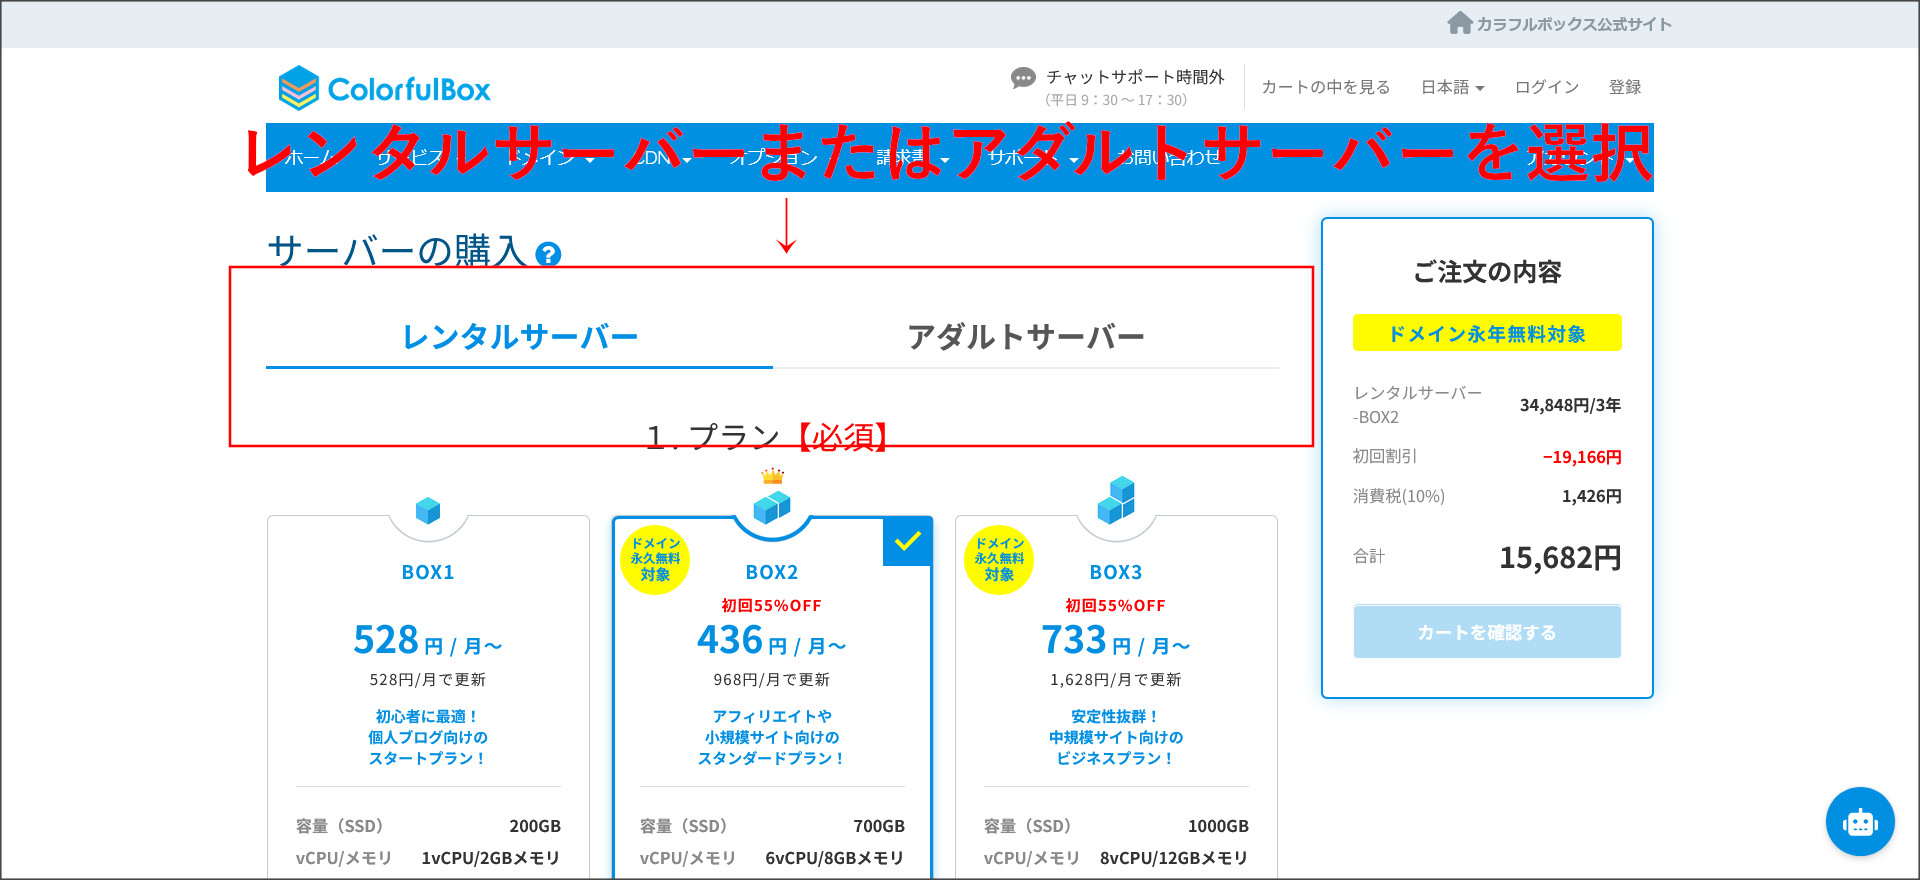The image size is (1920, 880).
Task: Click the yellow ドメイン永年無料対象 banner
Action: pos(1486,334)
